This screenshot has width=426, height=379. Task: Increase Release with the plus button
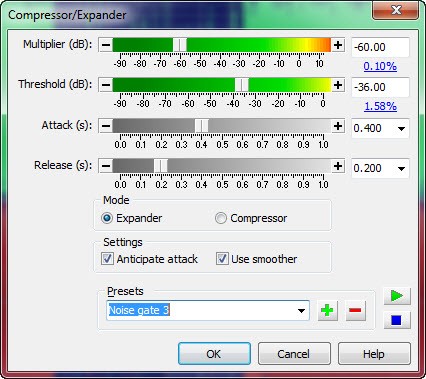[x=338, y=166]
